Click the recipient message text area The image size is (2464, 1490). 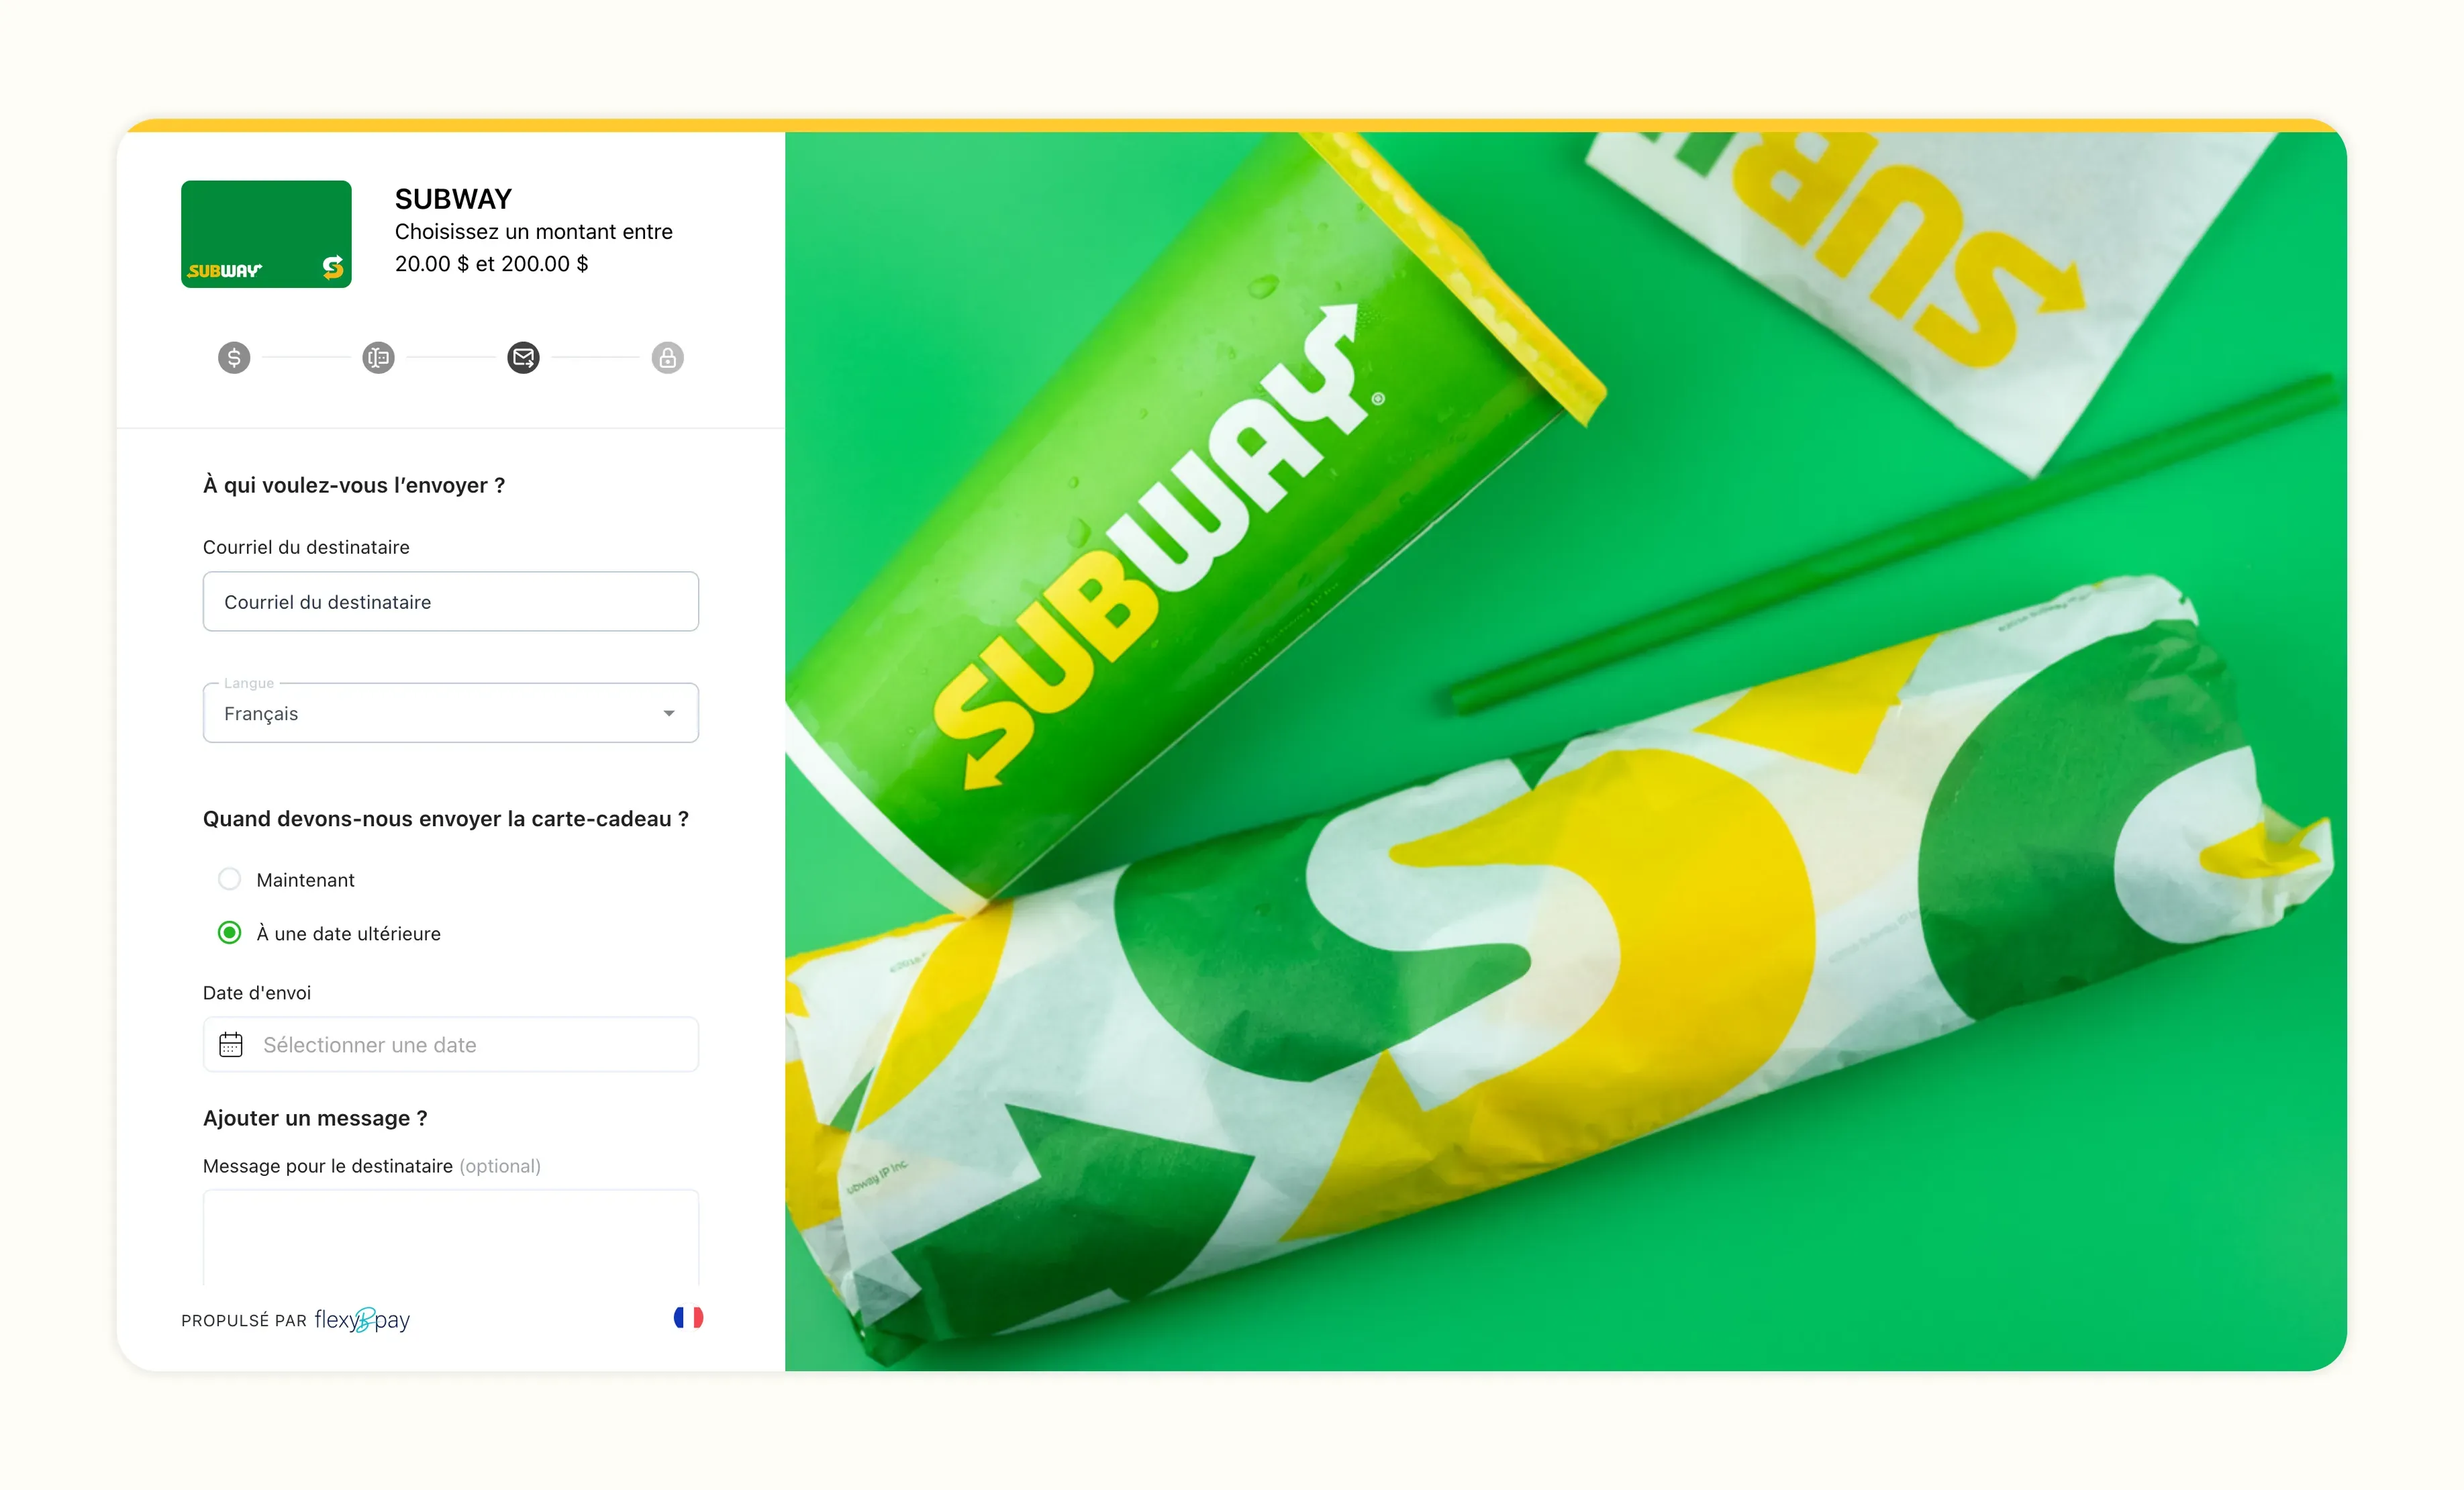[451, 1237]
